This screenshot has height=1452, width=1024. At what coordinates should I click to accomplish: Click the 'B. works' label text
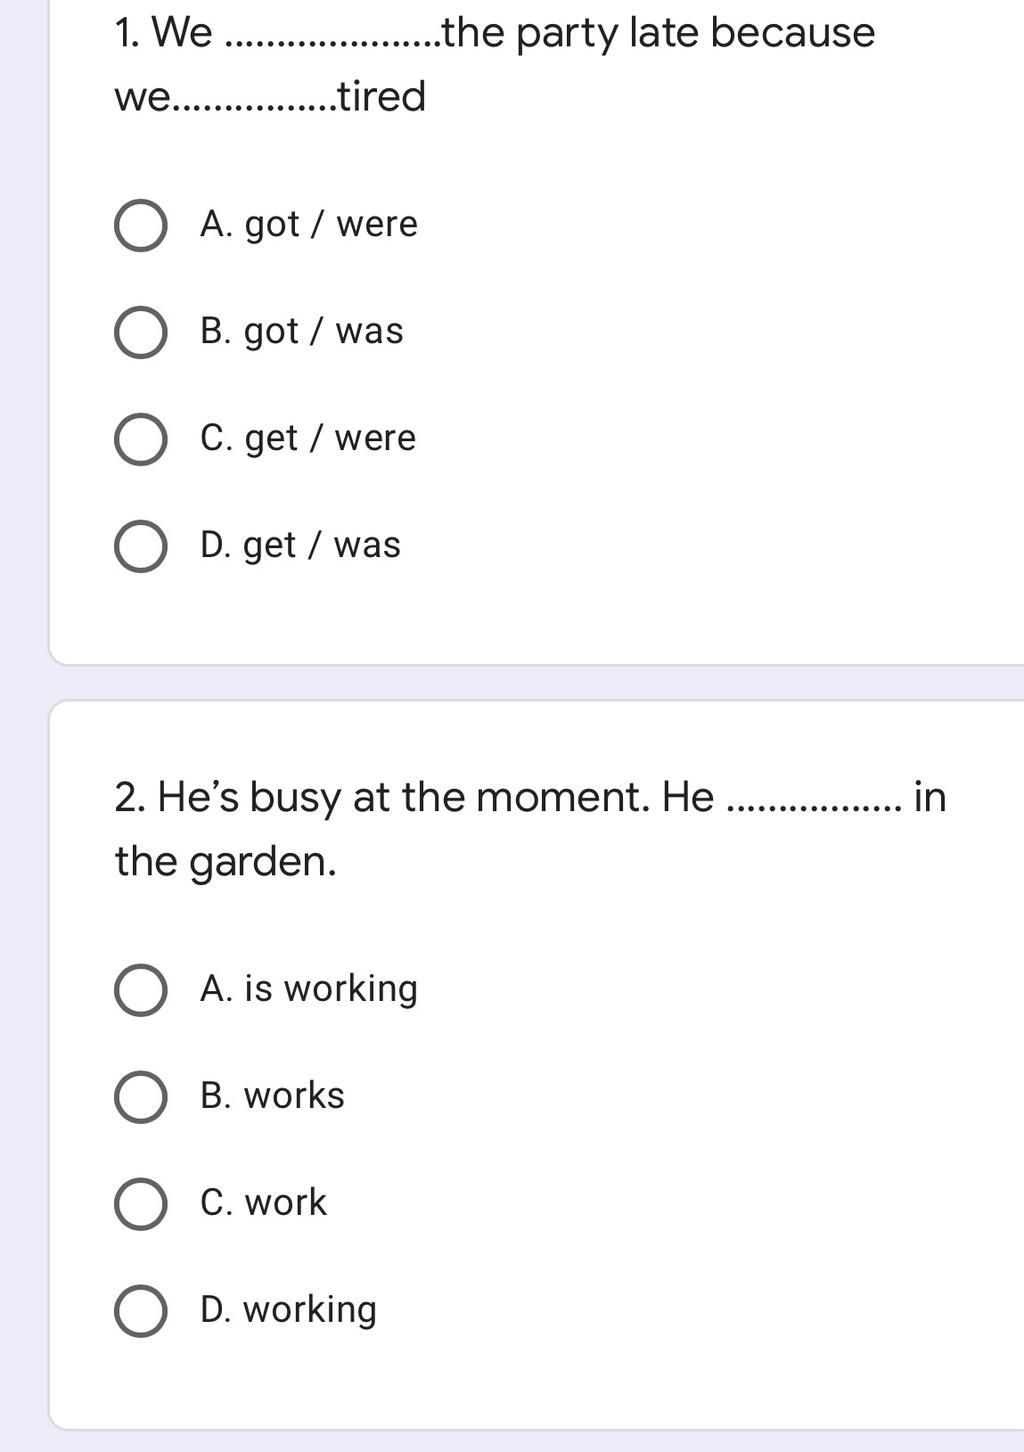272,1095
